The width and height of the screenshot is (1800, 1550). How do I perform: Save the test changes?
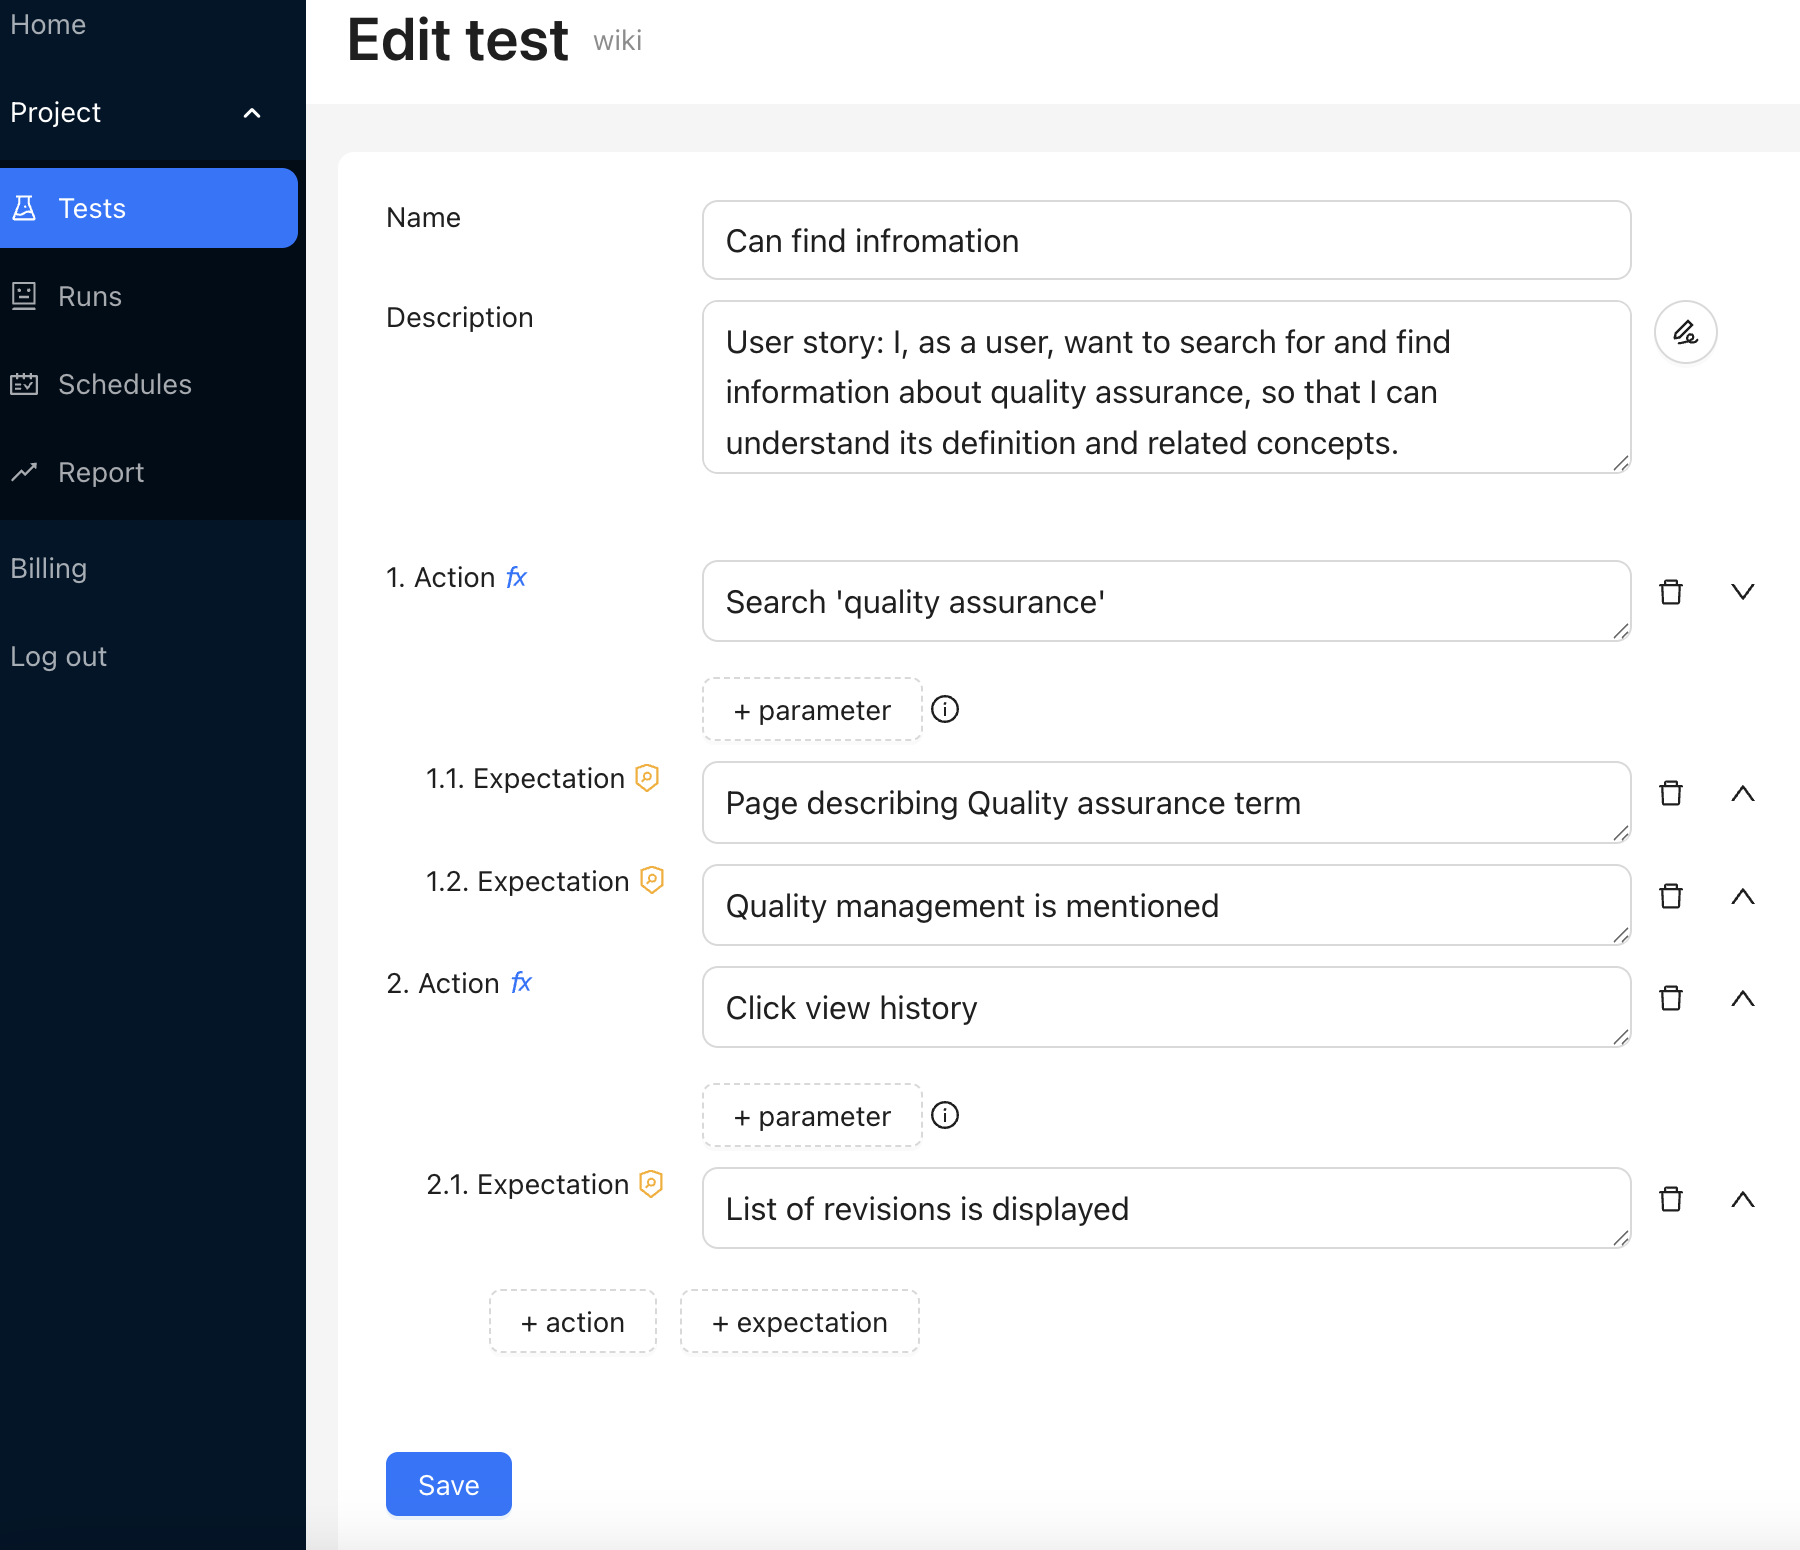[448, 1484]
